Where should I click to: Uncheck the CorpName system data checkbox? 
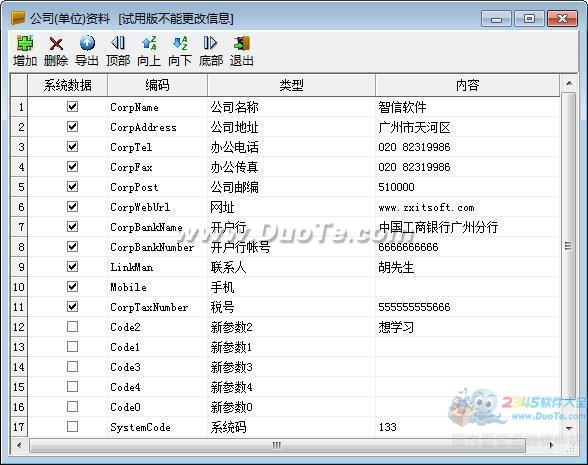click(72, 106)
